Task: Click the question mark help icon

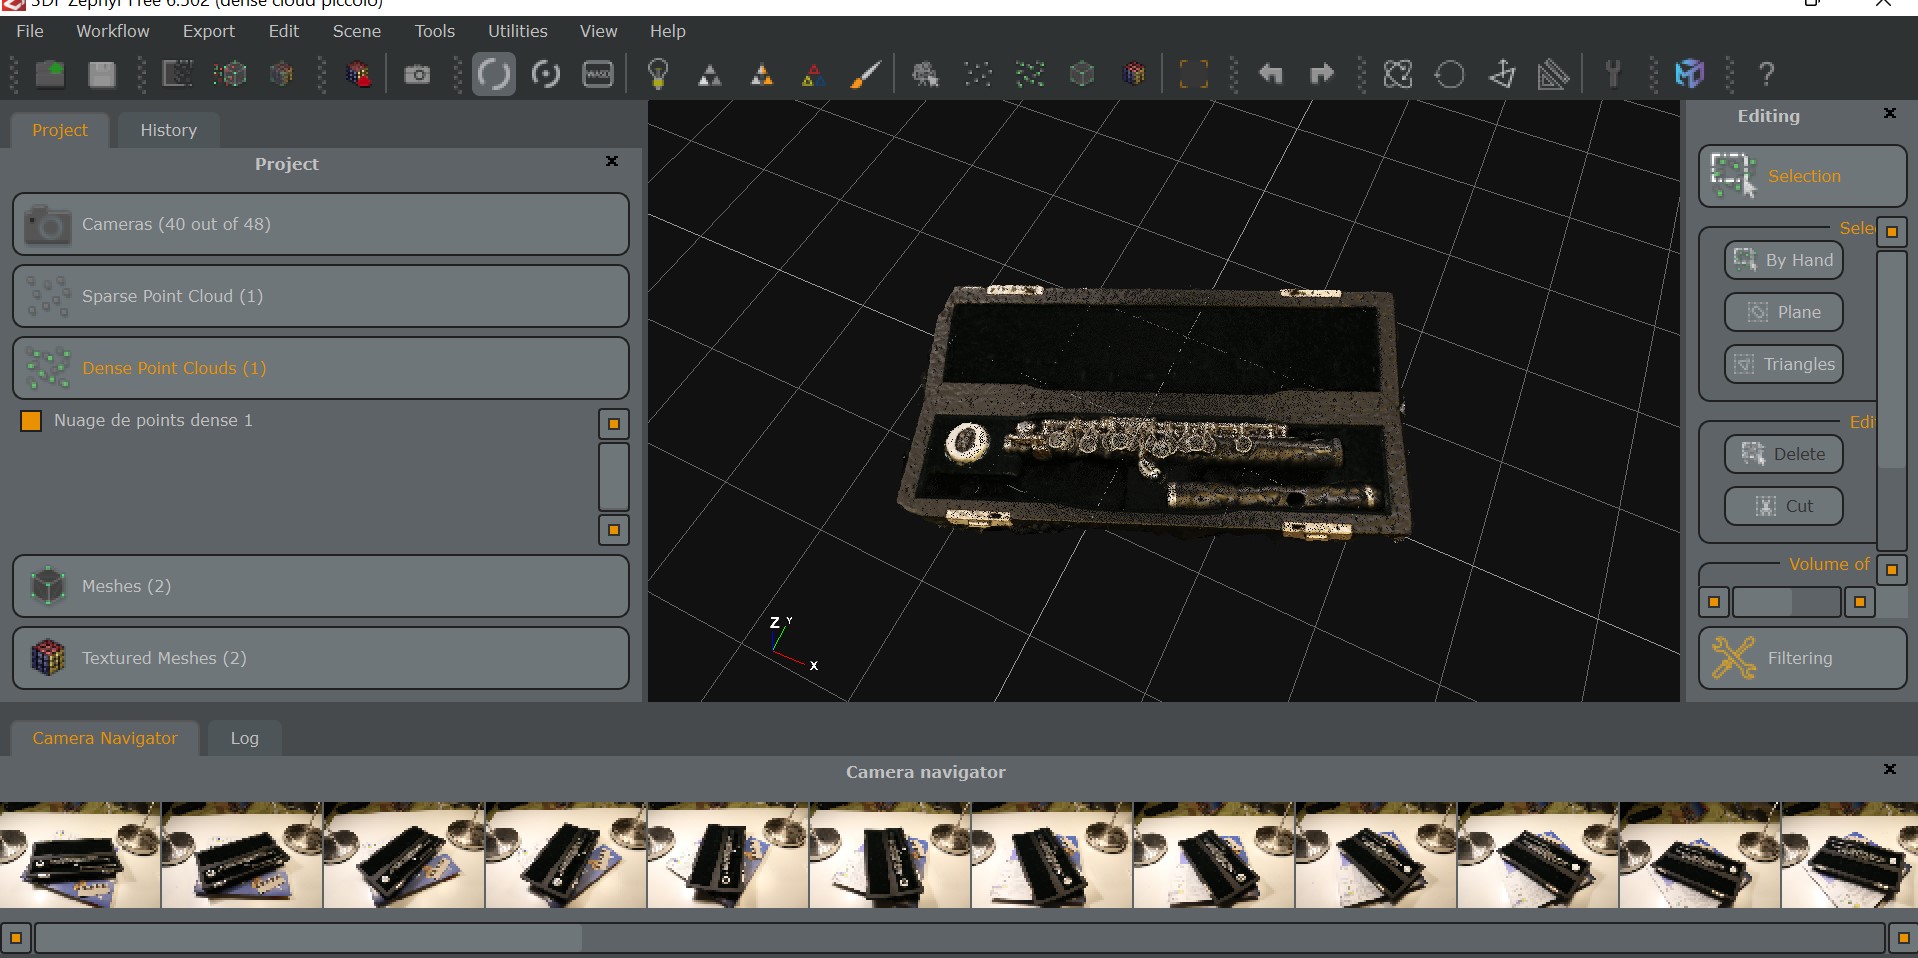Action: tap(1767, 74)
